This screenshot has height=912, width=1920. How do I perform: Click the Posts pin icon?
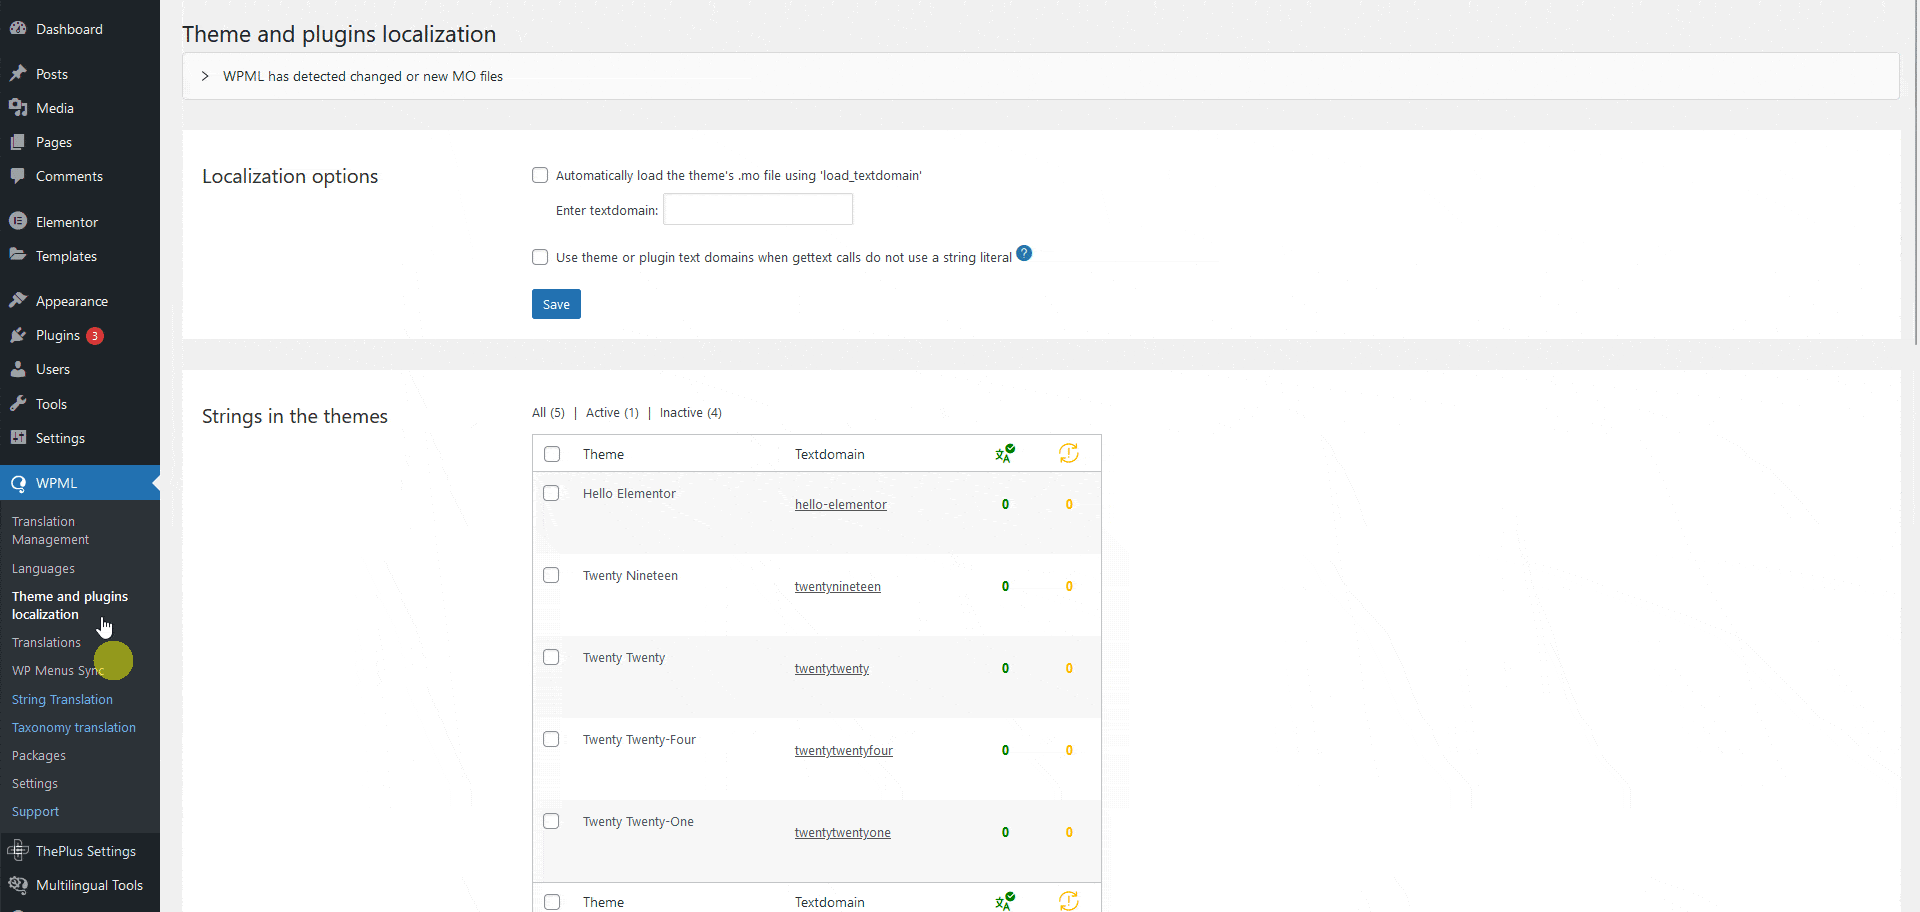click(x=18, y=74)
